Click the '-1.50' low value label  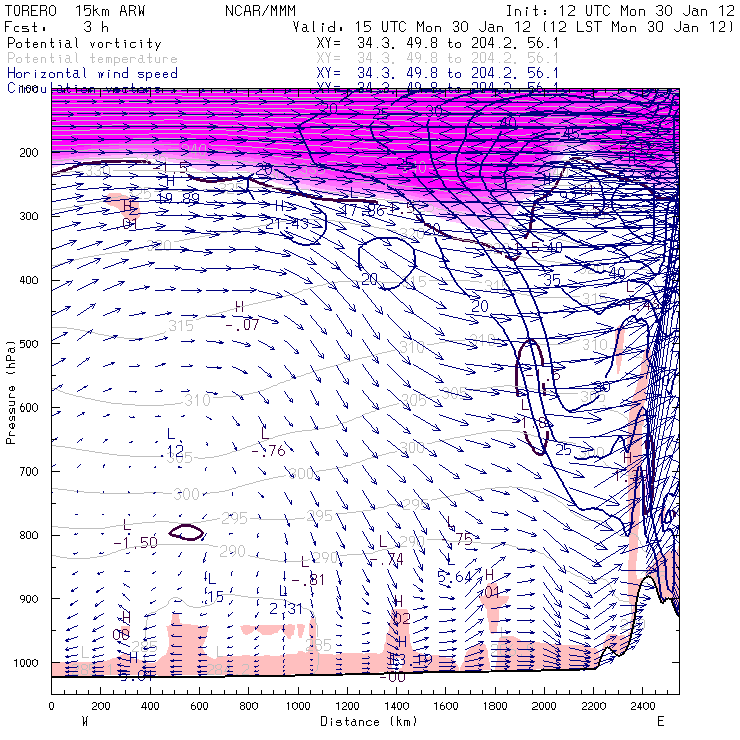pos(135,543)
